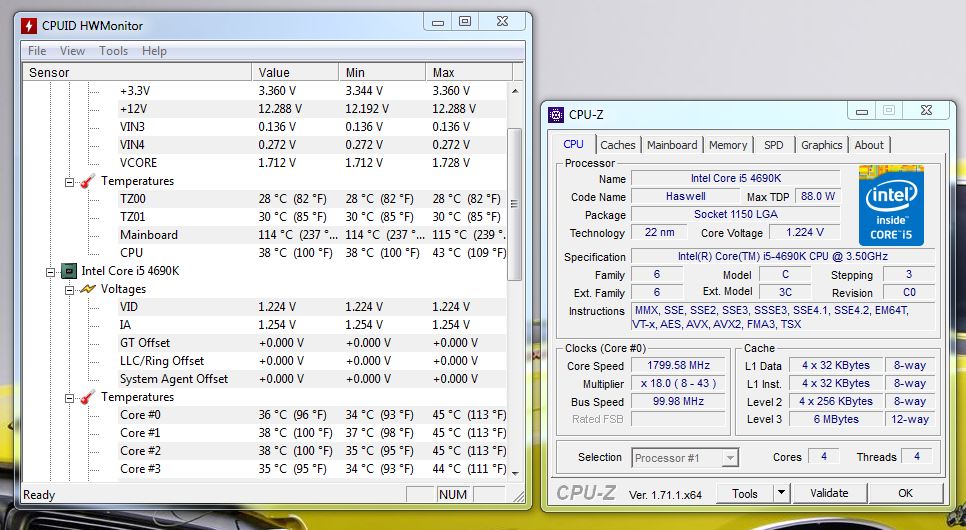
Task: Click the Level 3 6 MBytes cache field
Action: point(836,419)
